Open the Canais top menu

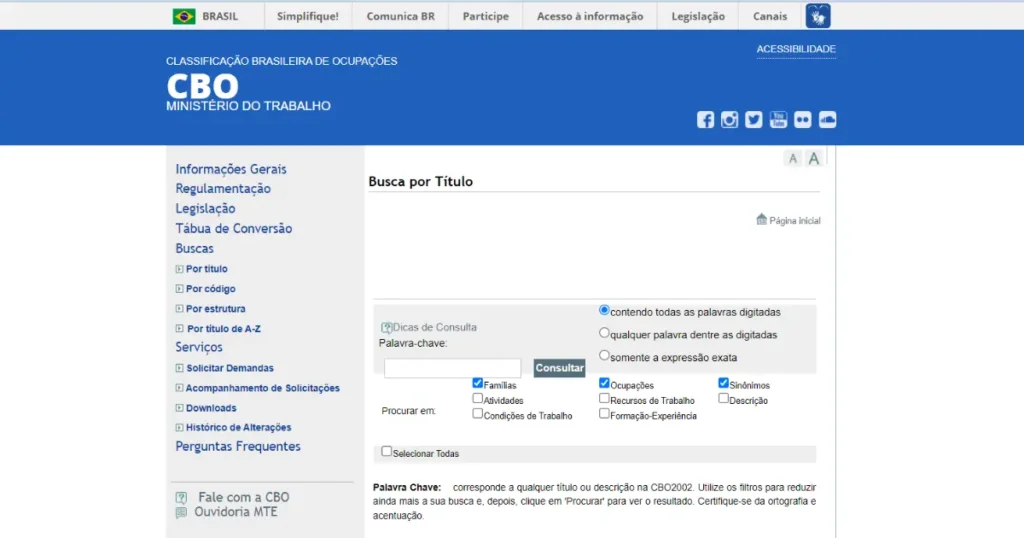click(770, 16)
